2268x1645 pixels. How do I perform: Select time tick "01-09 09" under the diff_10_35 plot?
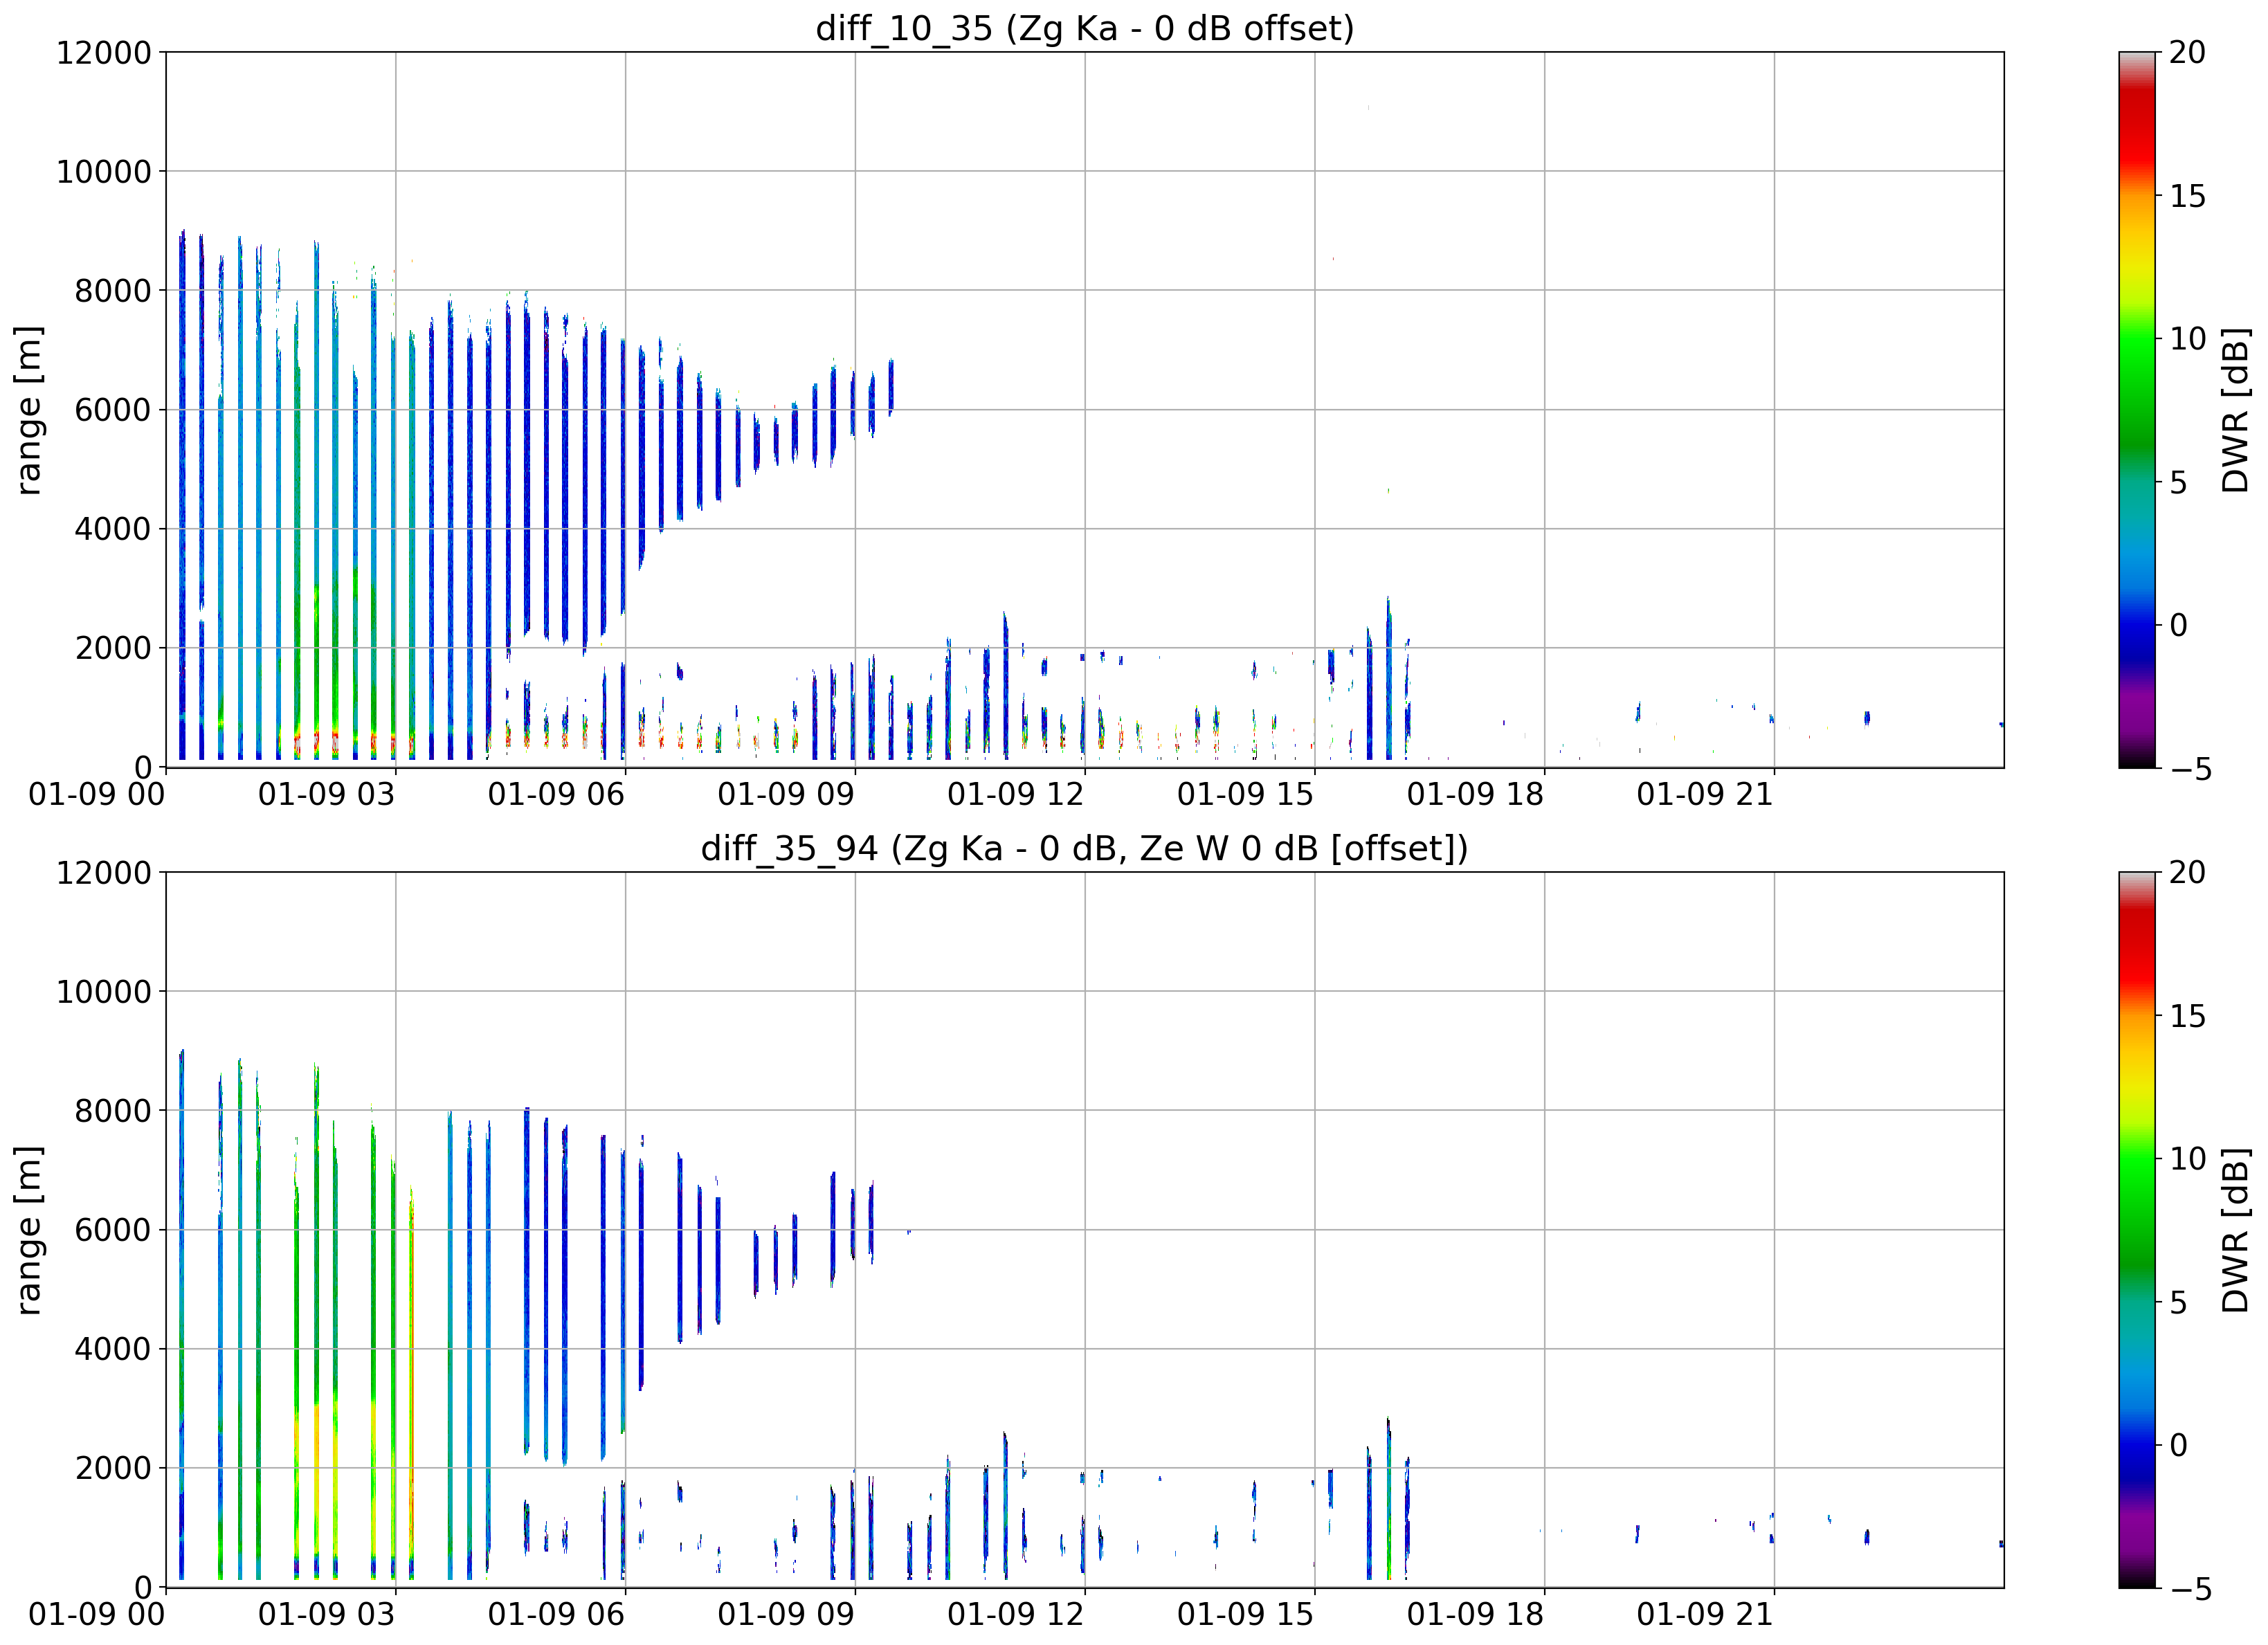click(786, 795)
